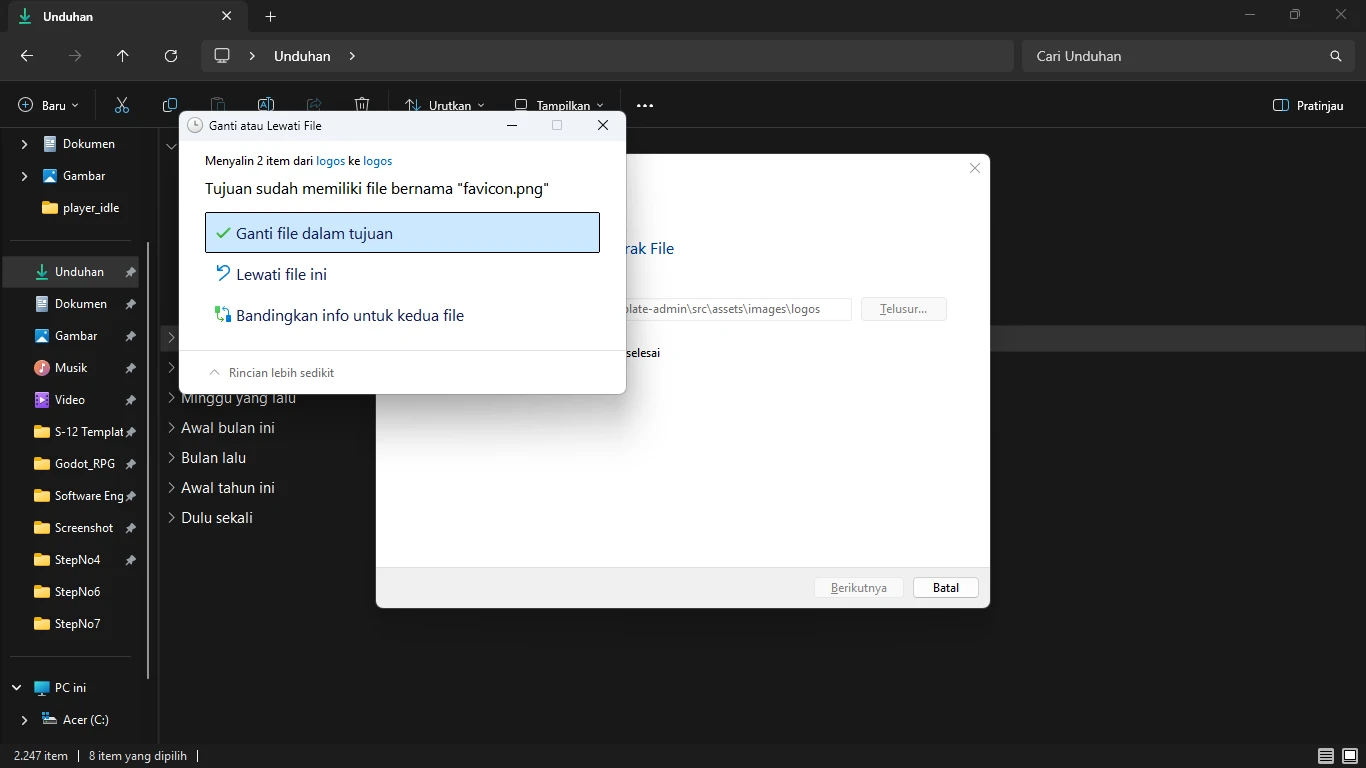
Task: Click the Copy icon in toolbar
Action: point(170,105)
